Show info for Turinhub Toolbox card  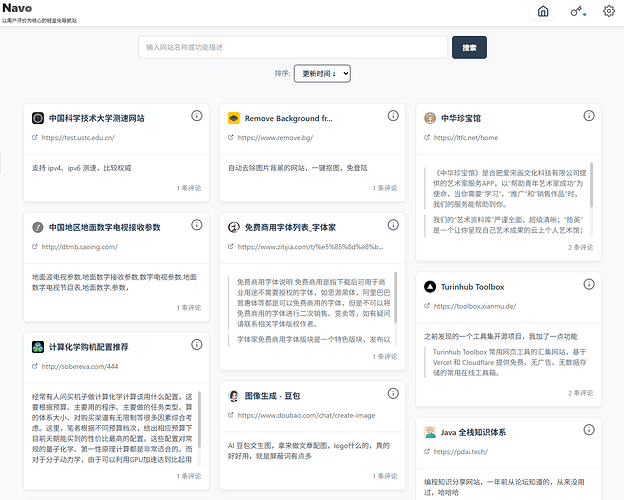coord(589,284)
